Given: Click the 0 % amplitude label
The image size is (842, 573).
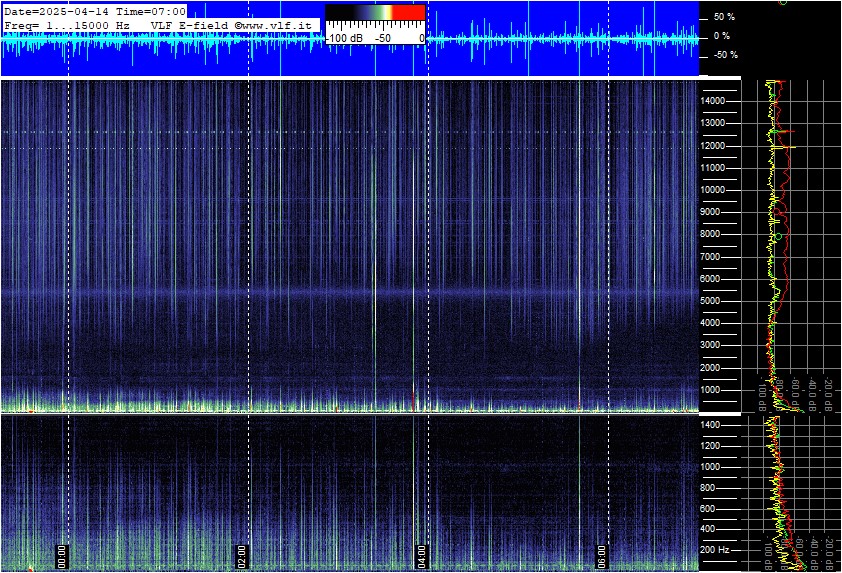Looking at the screenshot, I should pos(722,36).
